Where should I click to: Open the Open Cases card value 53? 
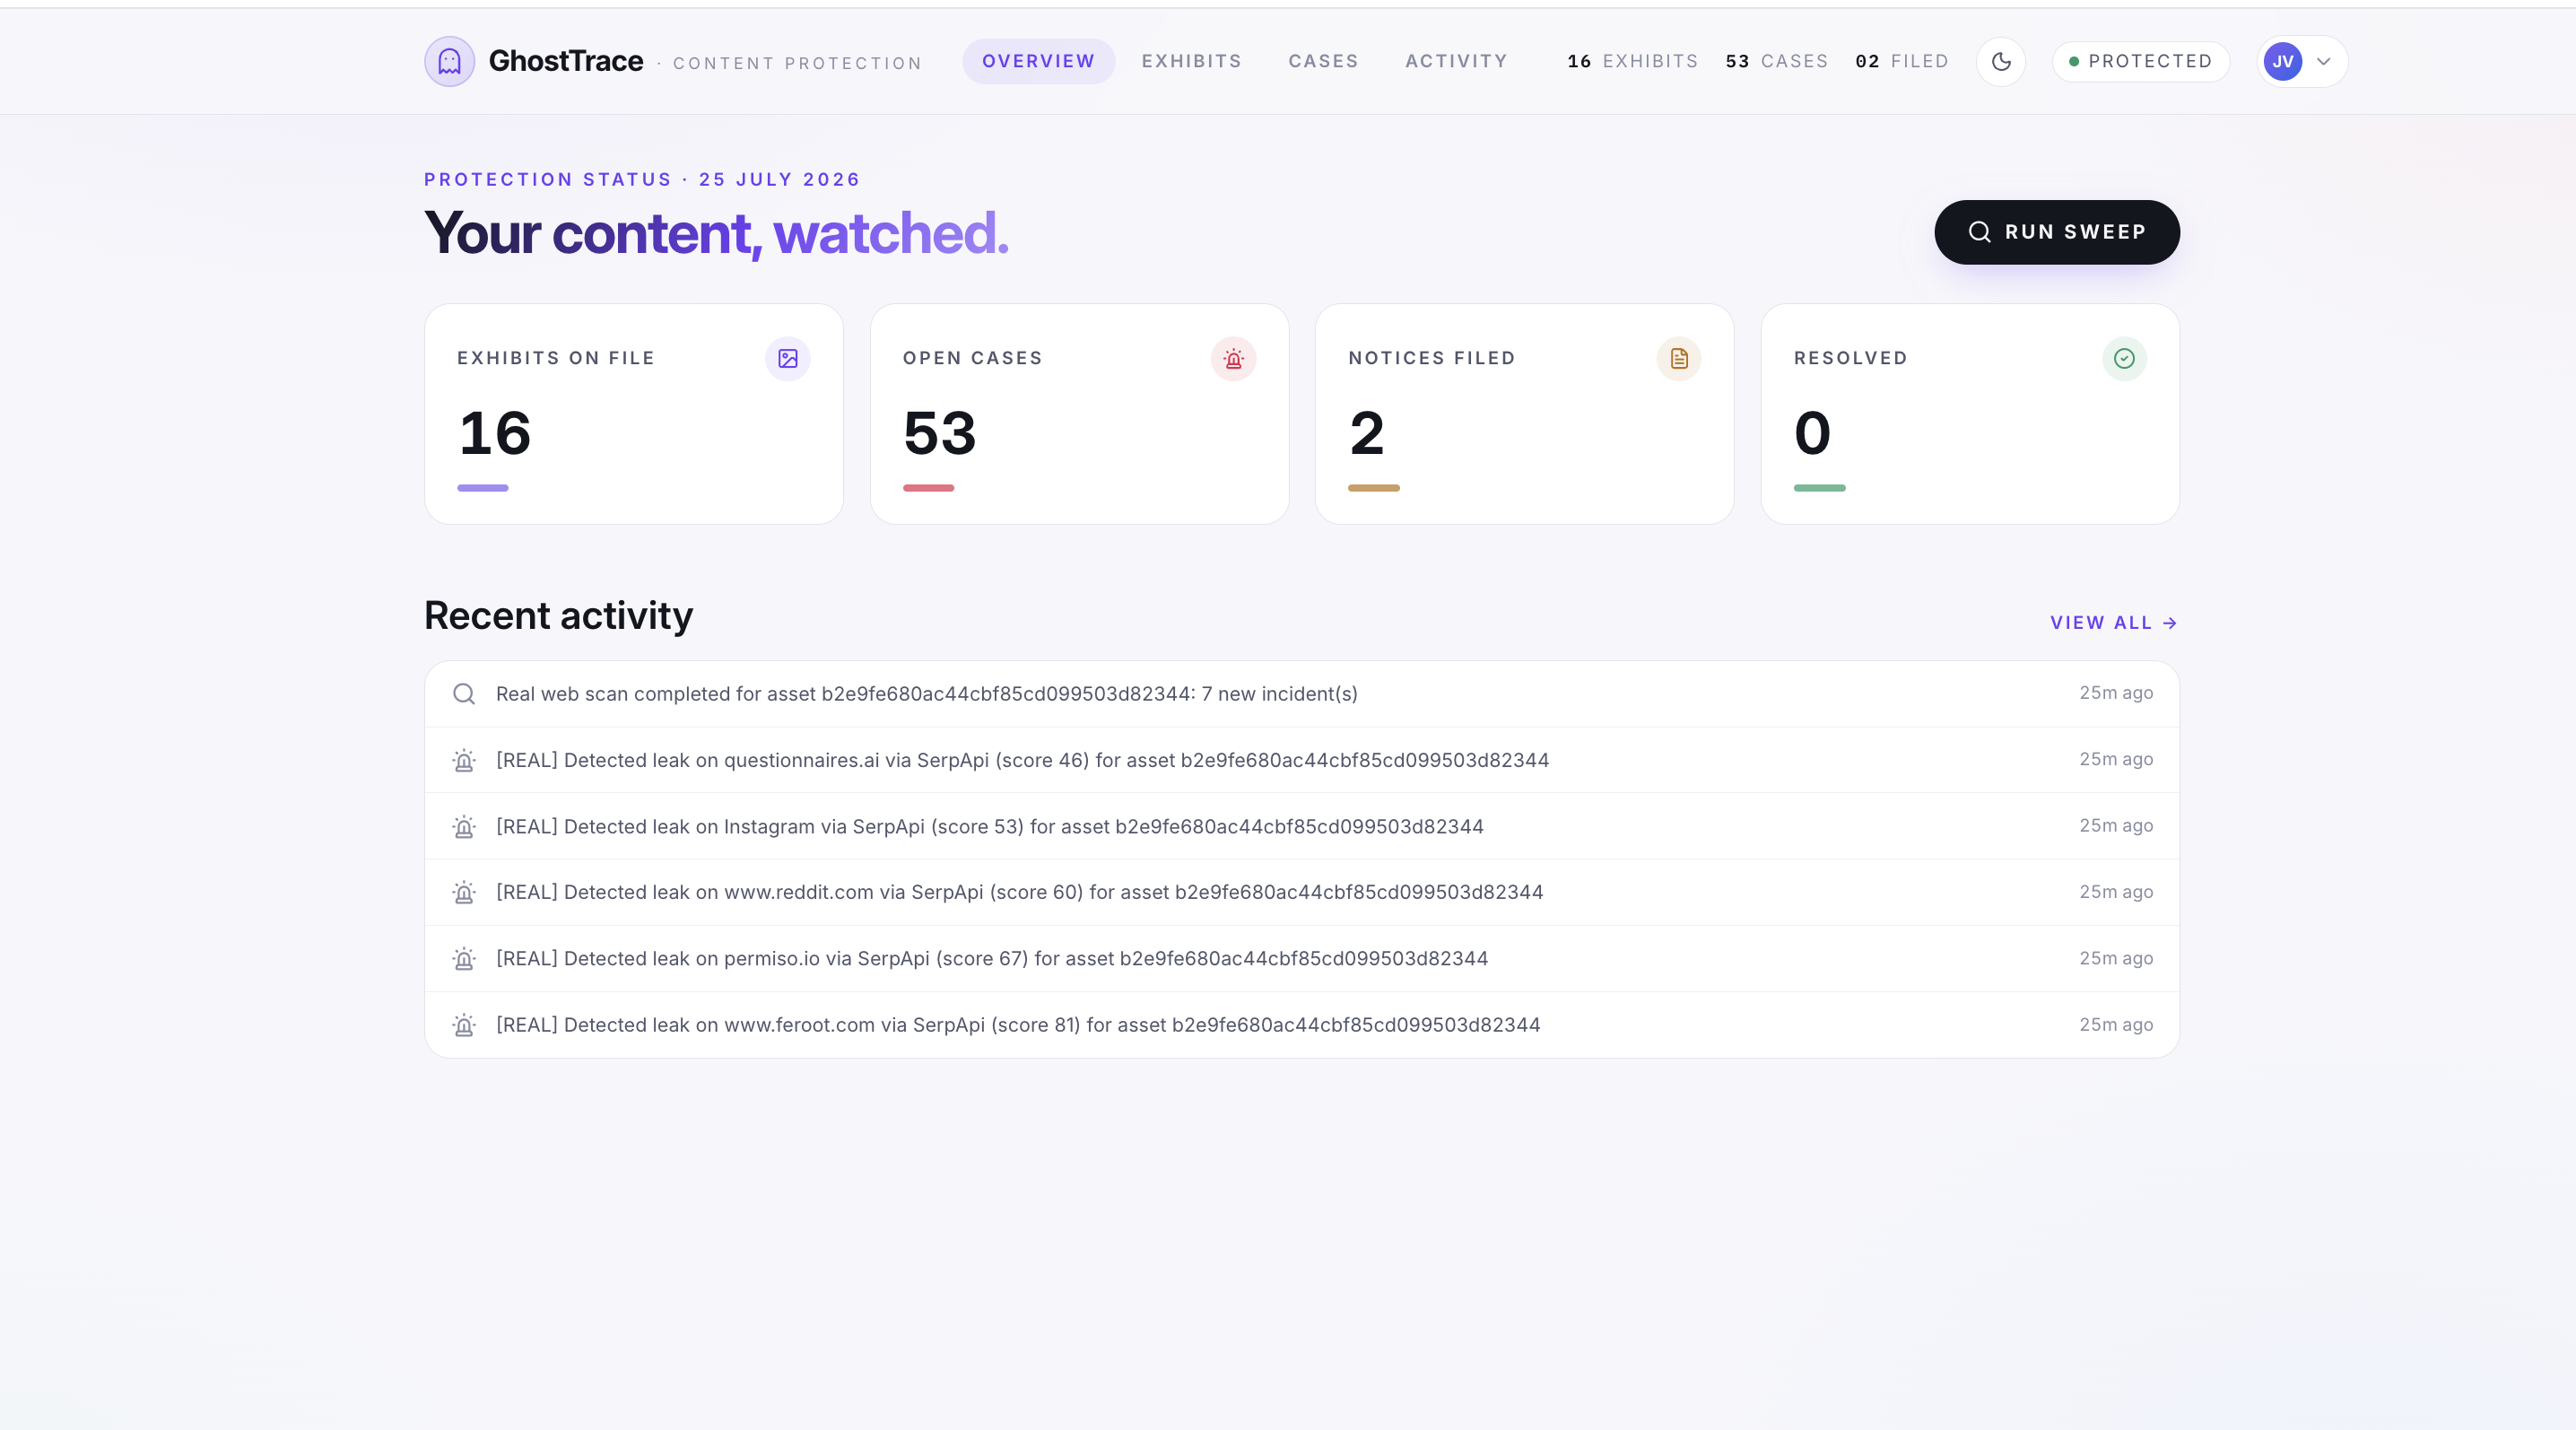tap(939, 433)
